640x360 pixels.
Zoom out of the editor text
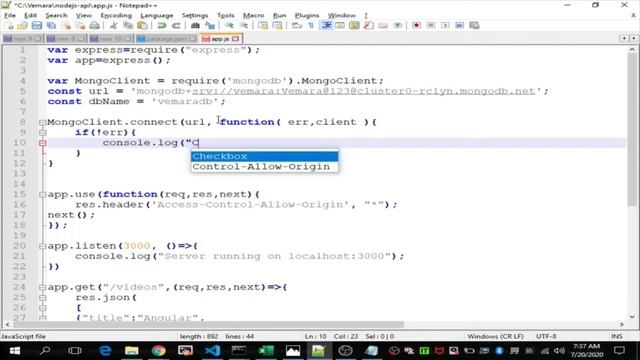point(244,26)
